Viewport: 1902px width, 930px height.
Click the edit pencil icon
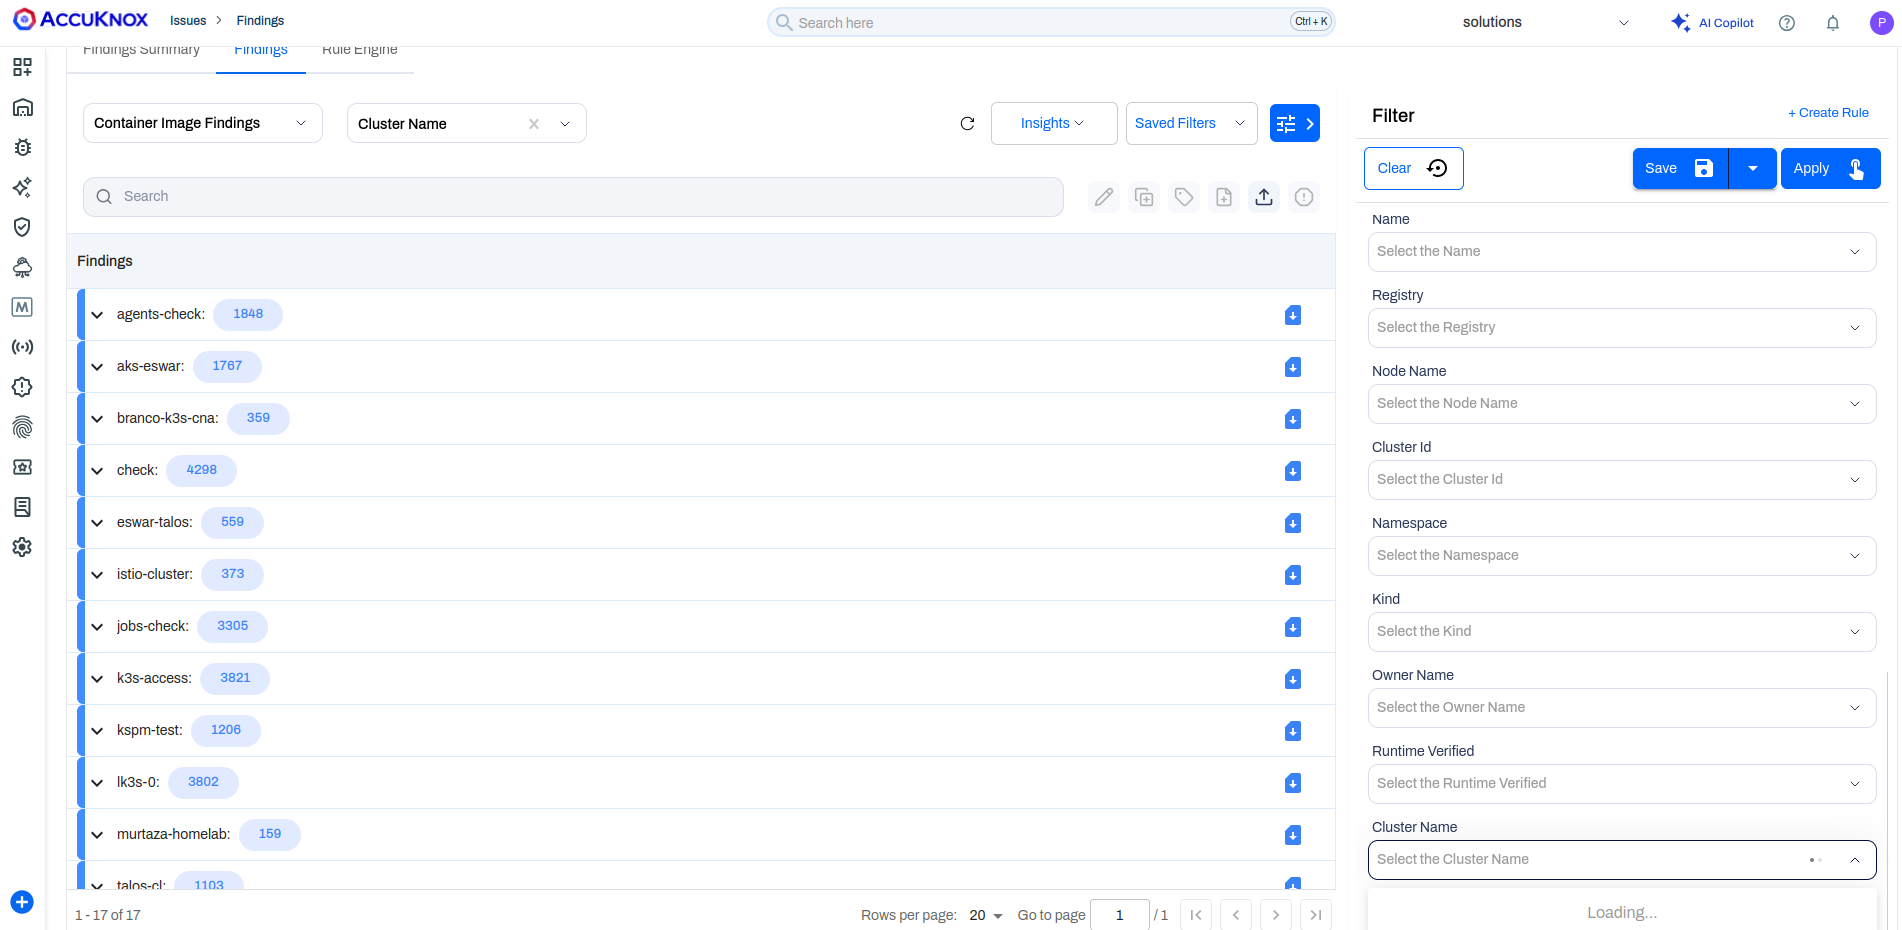1104,197
